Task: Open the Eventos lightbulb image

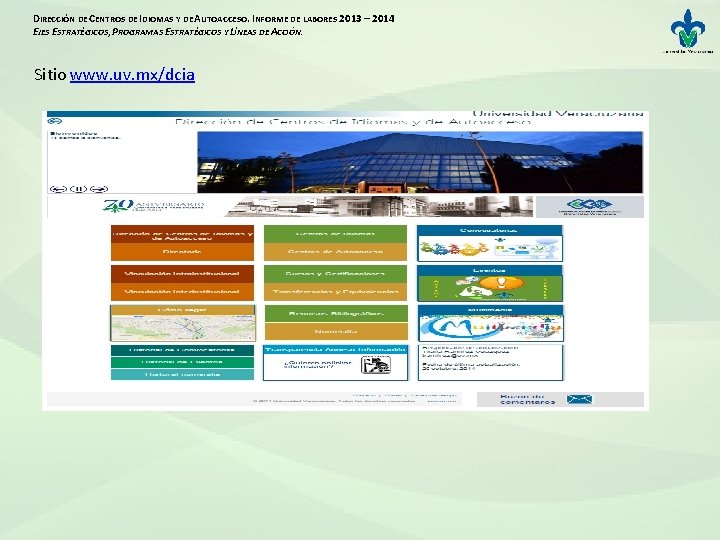Action: click(490, 288)
